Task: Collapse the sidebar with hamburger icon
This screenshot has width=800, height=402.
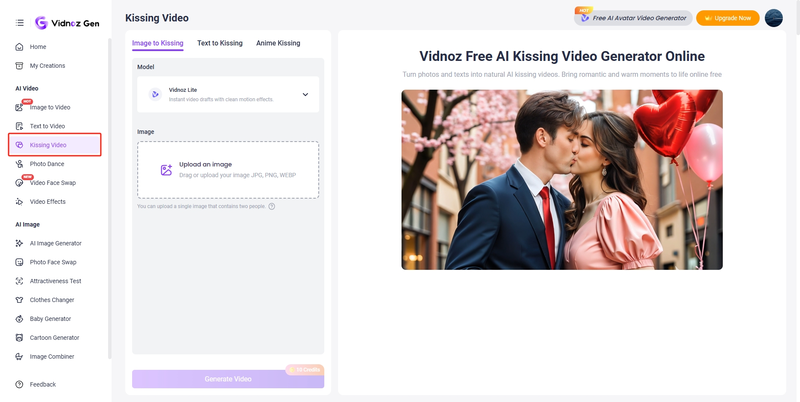Action: tap(19, 23)
